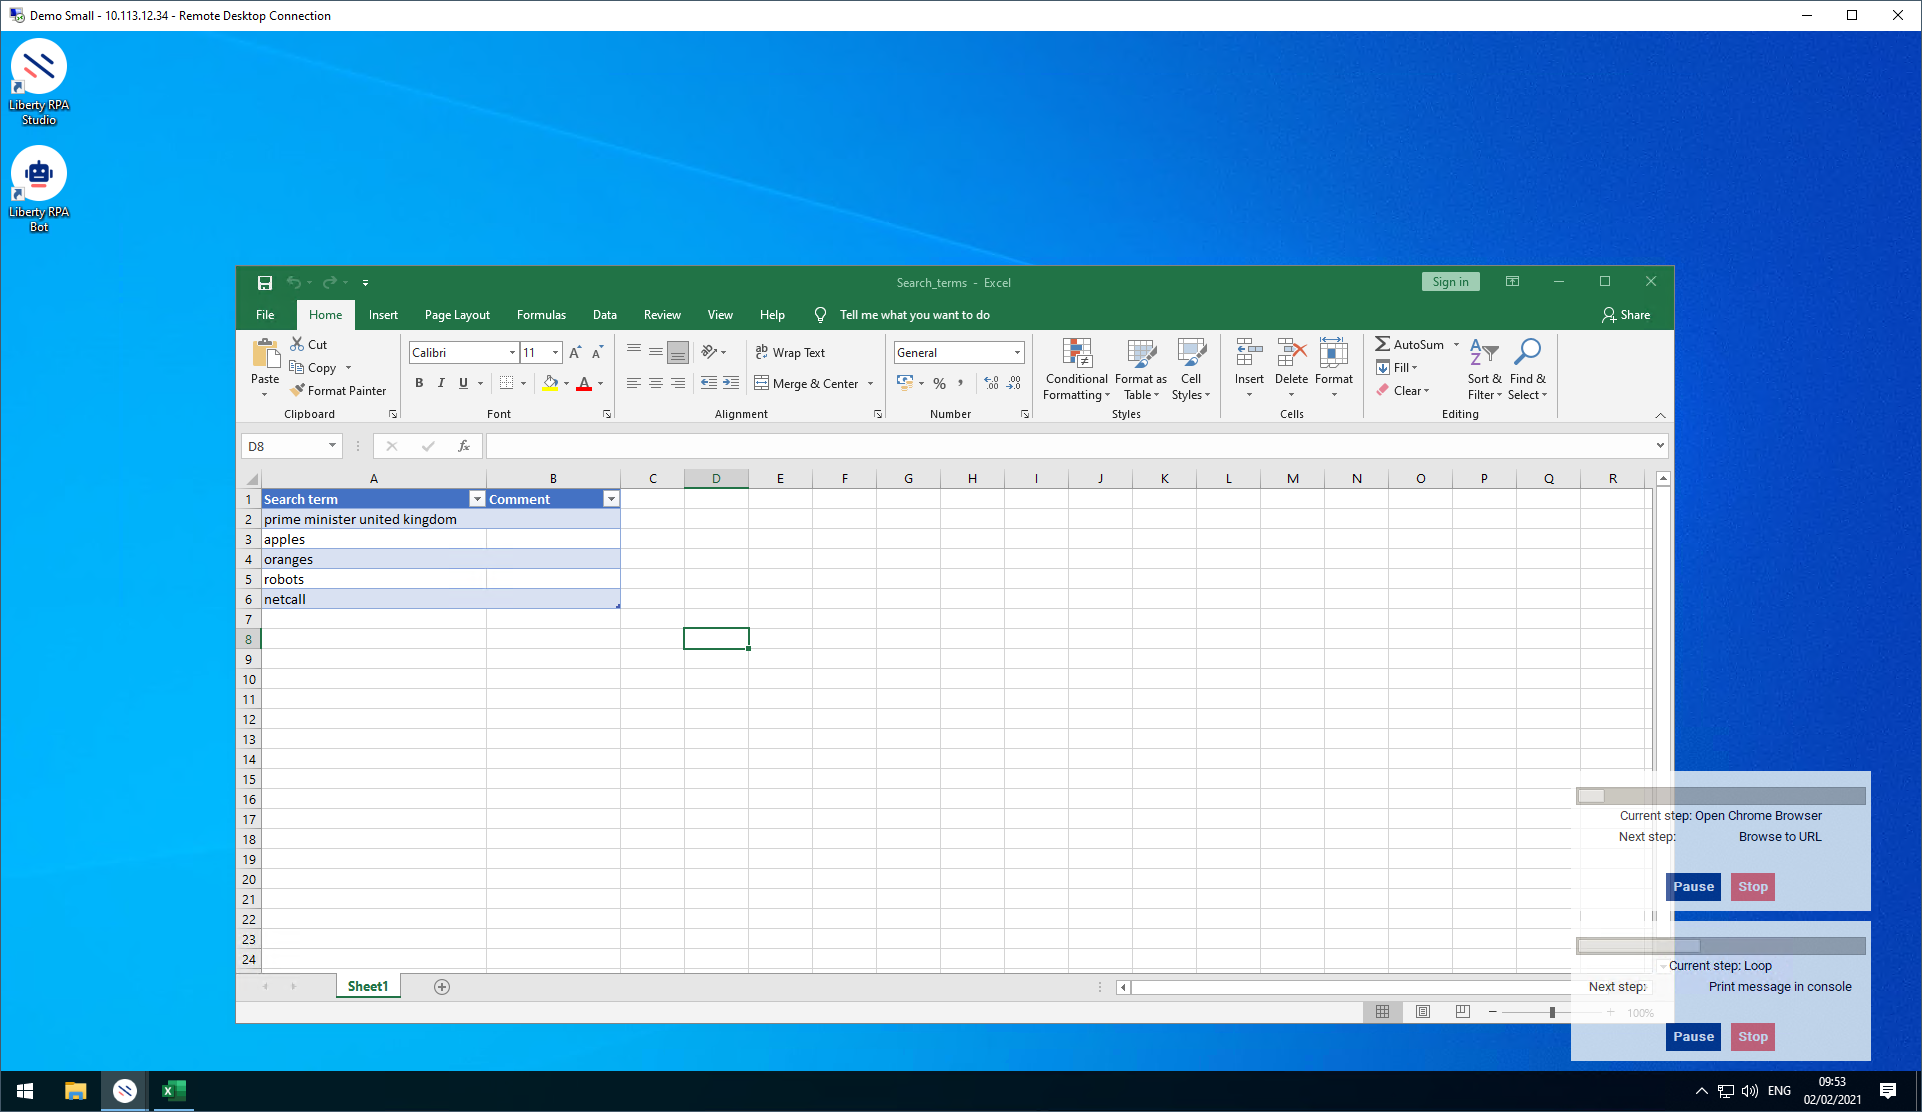Click the Find & Select magnifier icon
1922x1112 pixels.
1527,353
